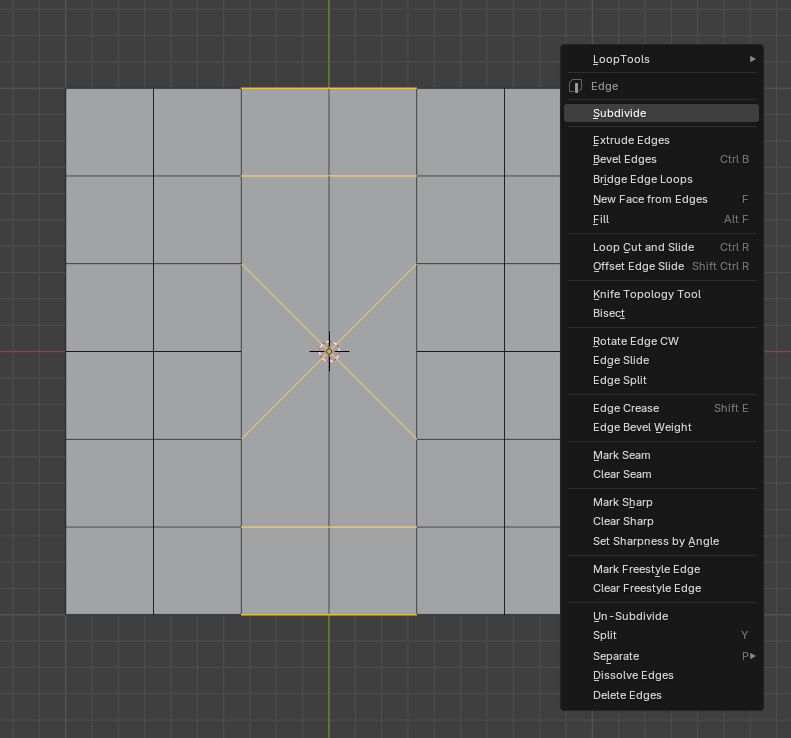Select Extrude Edges
This screenshot has width=791, height=738.
[661, 140]
